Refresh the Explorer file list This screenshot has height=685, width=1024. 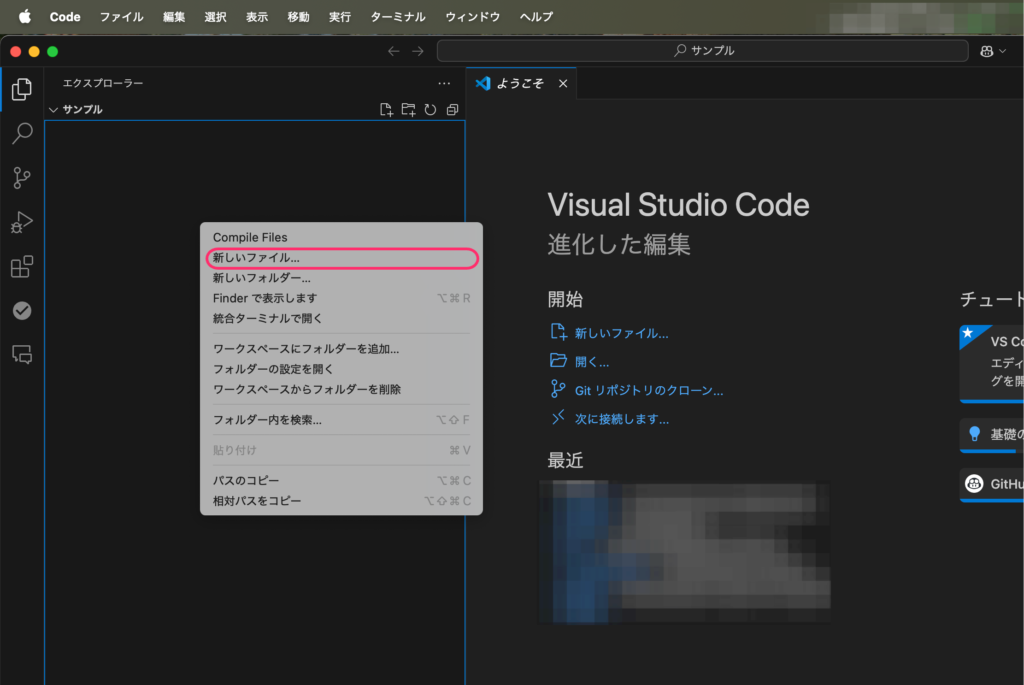(x=430, y=110)
